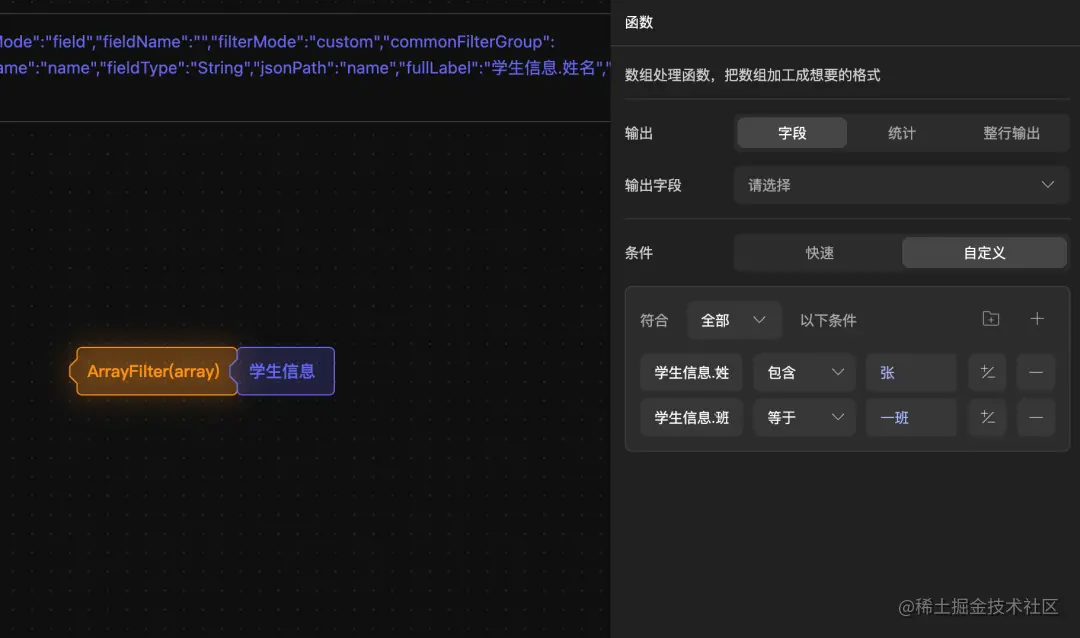Viewport: 1080px width, 638px height.
Task: Click the 学生信息 node label
Action: point(284,371)
